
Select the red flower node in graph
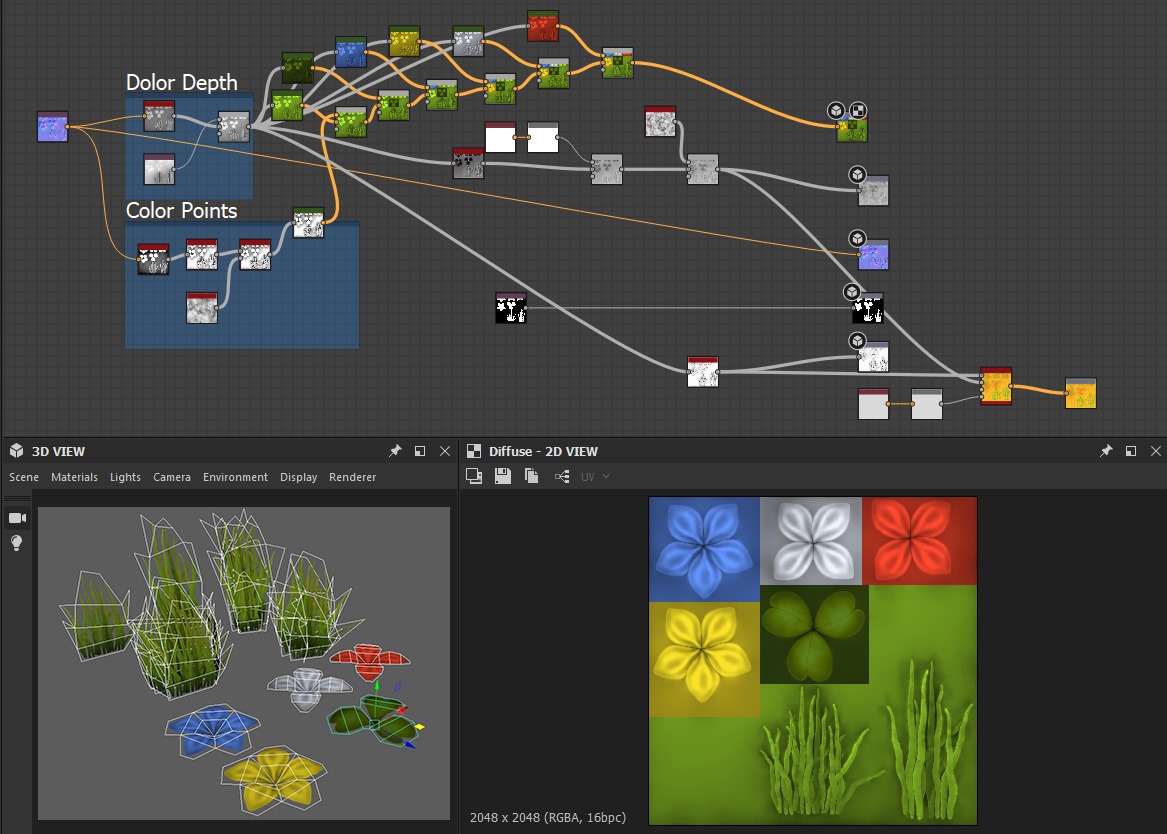(x=542, y=26)
